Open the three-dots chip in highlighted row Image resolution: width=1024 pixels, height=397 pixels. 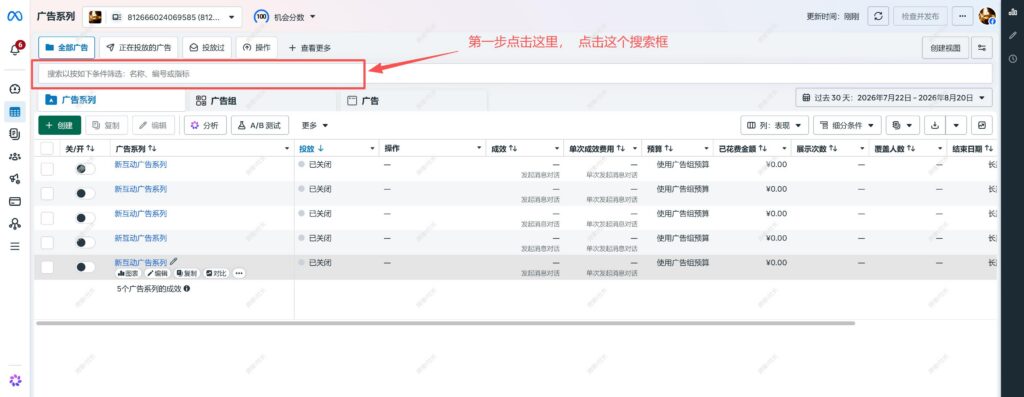click(239, 273)
